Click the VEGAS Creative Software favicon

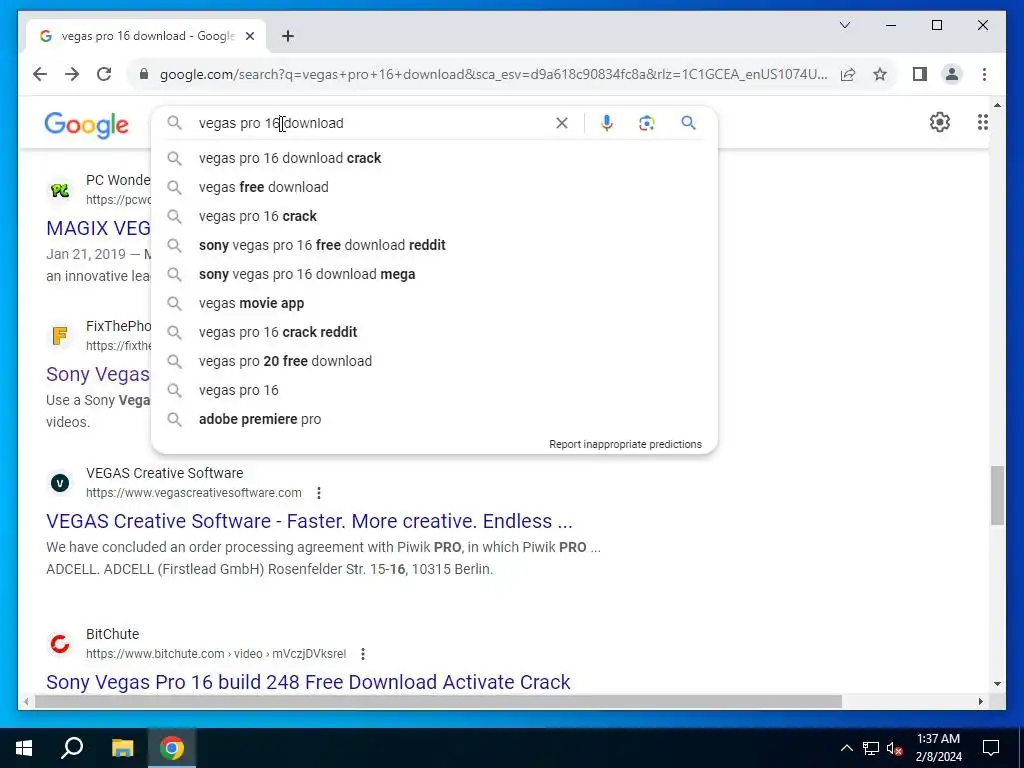60,483
